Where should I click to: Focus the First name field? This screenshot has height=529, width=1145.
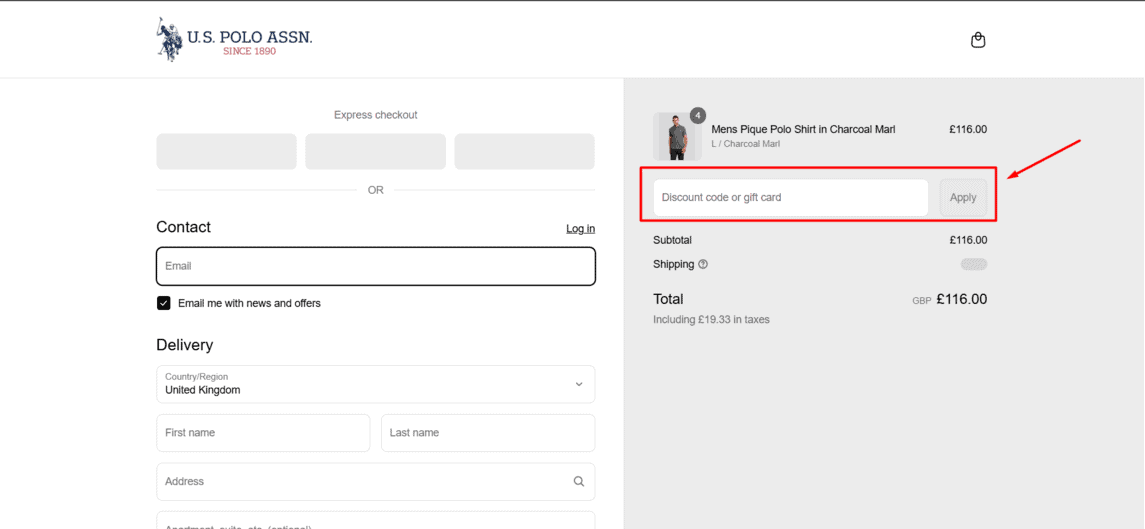(x=263, y=433)
